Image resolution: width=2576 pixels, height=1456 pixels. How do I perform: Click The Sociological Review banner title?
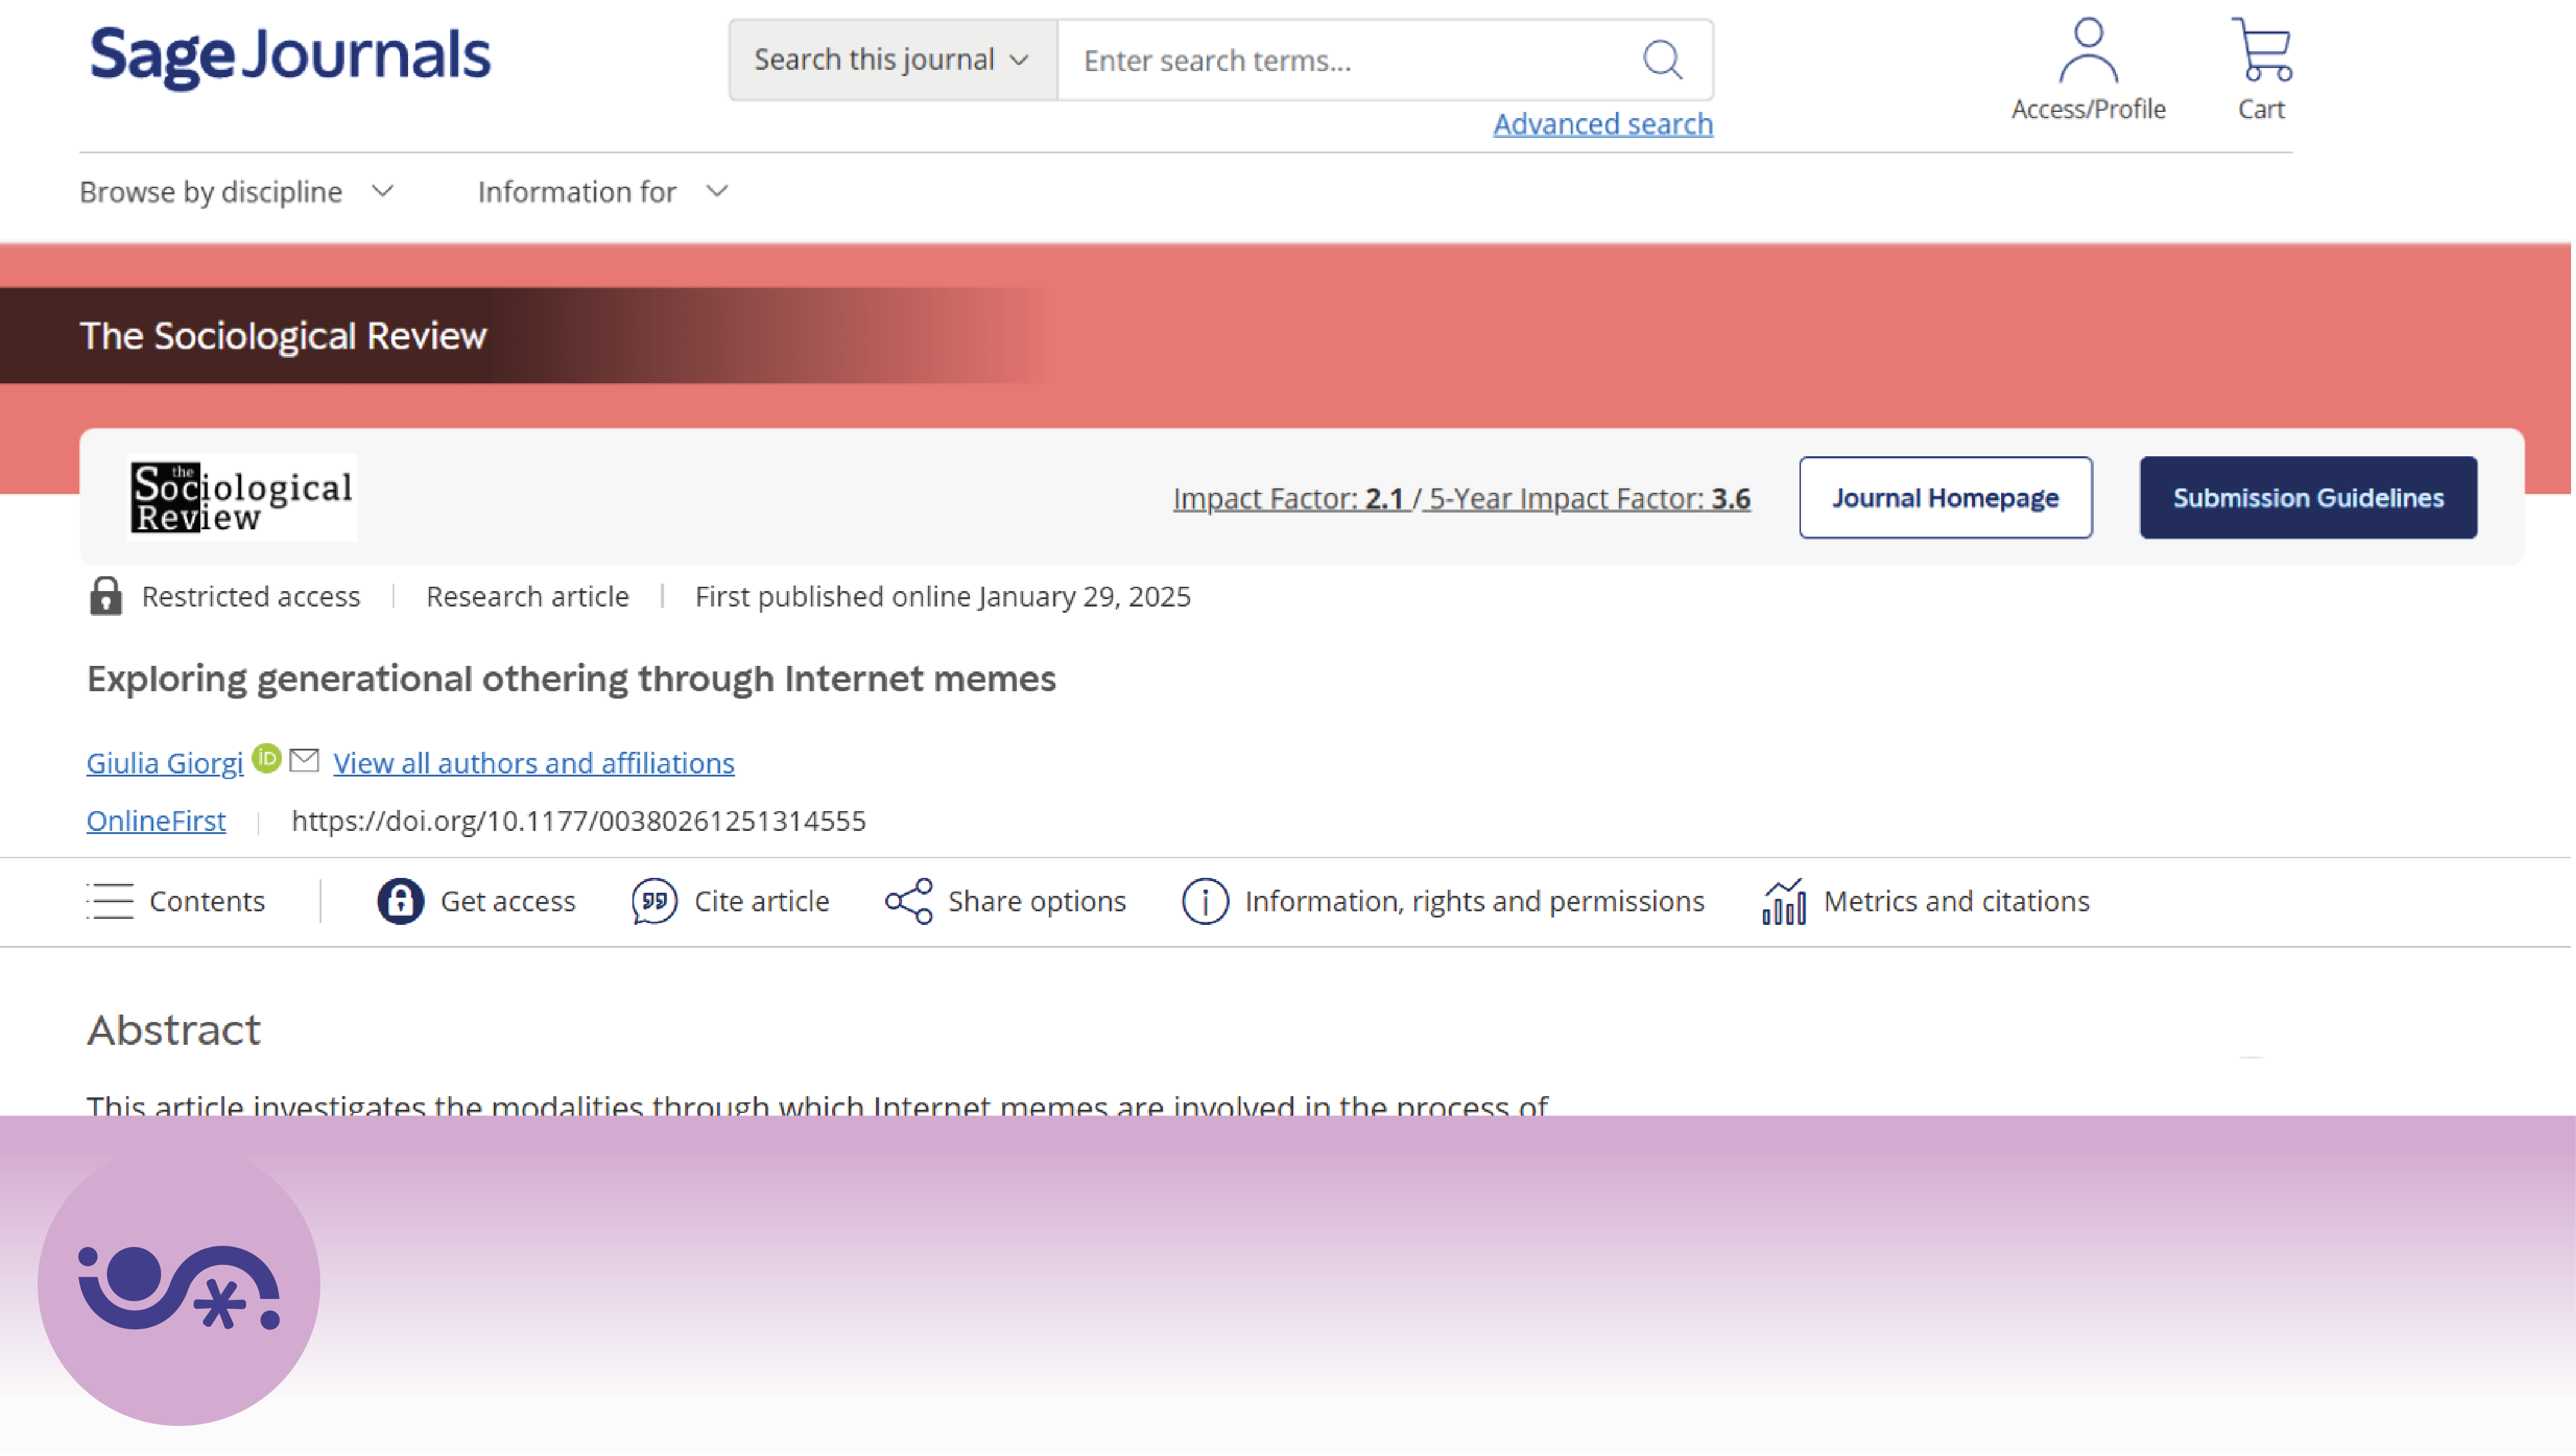point(283,336)
